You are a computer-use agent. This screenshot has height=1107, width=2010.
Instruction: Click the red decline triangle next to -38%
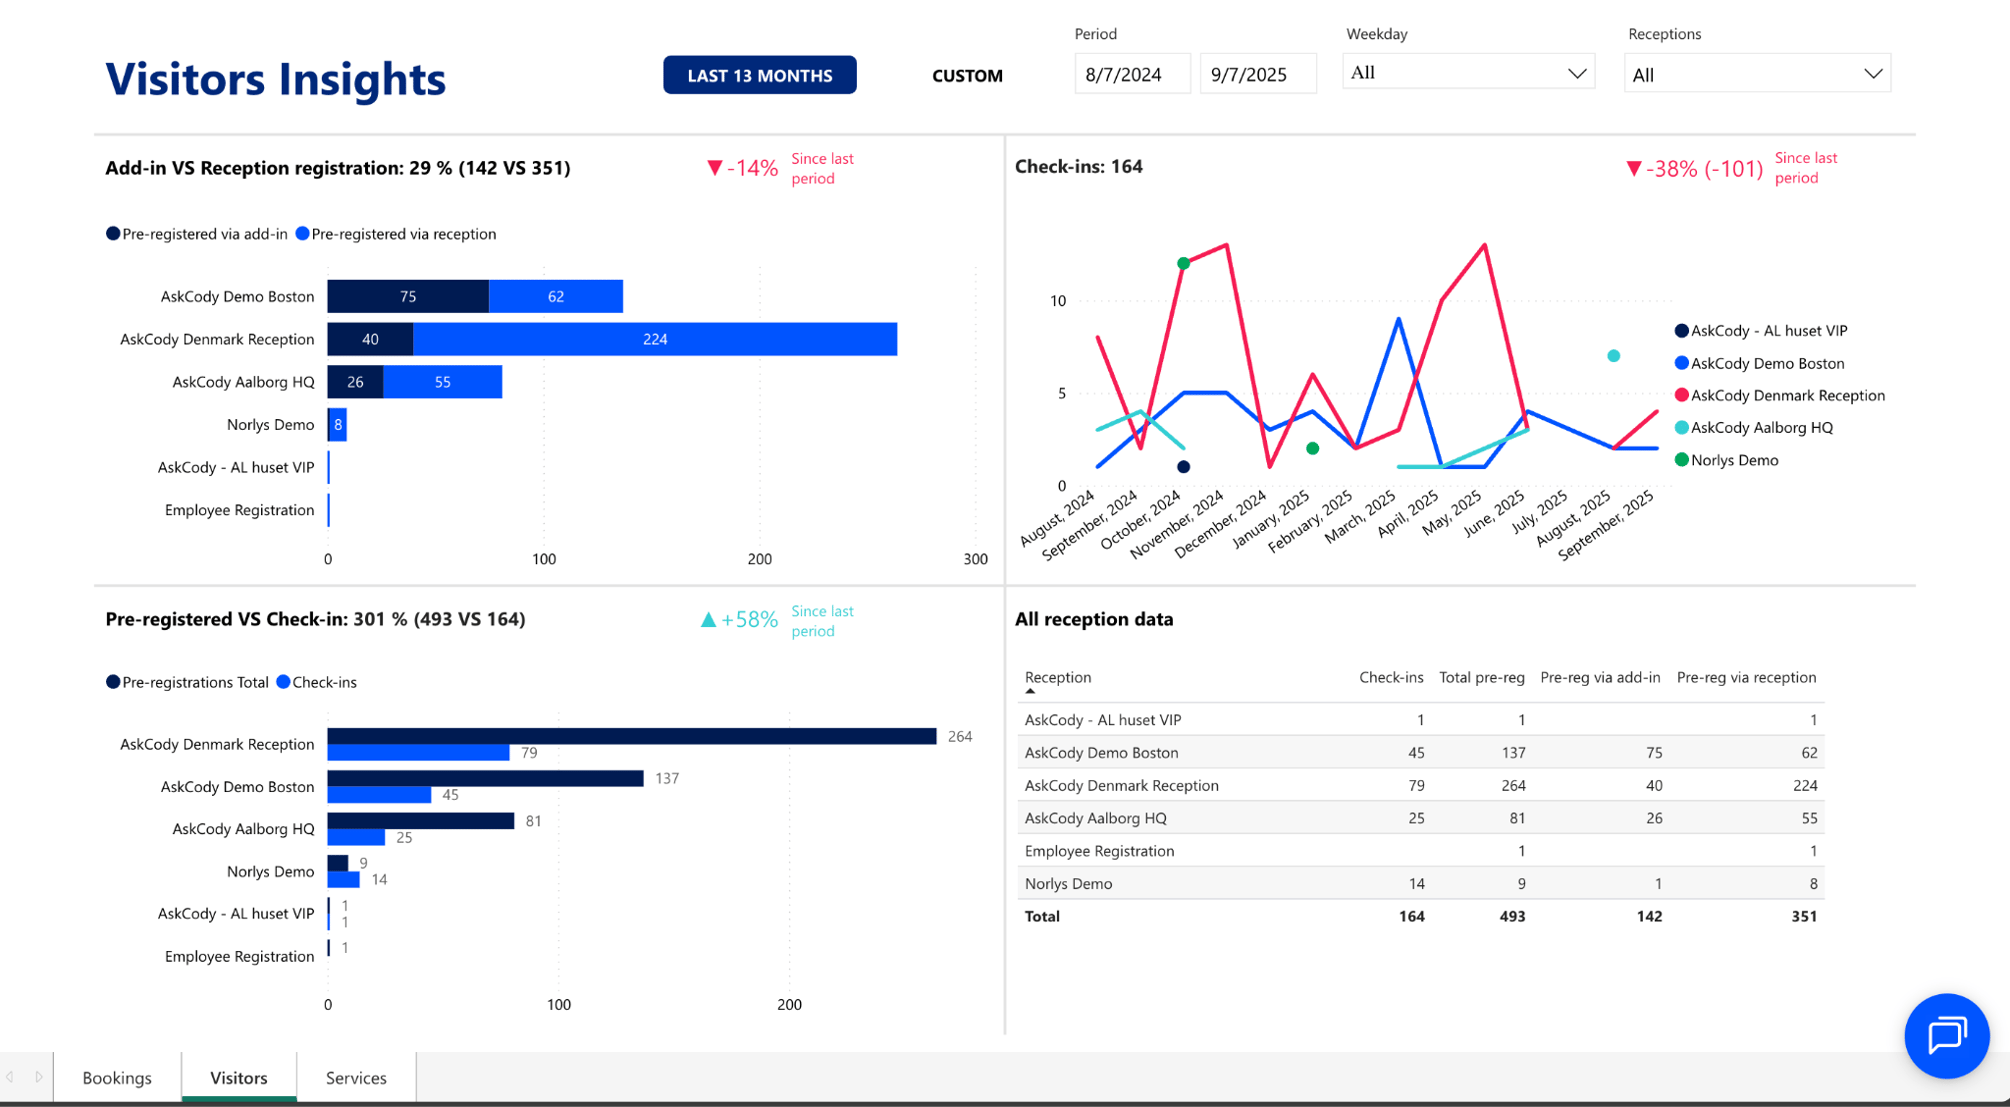tap(1633, 168)
